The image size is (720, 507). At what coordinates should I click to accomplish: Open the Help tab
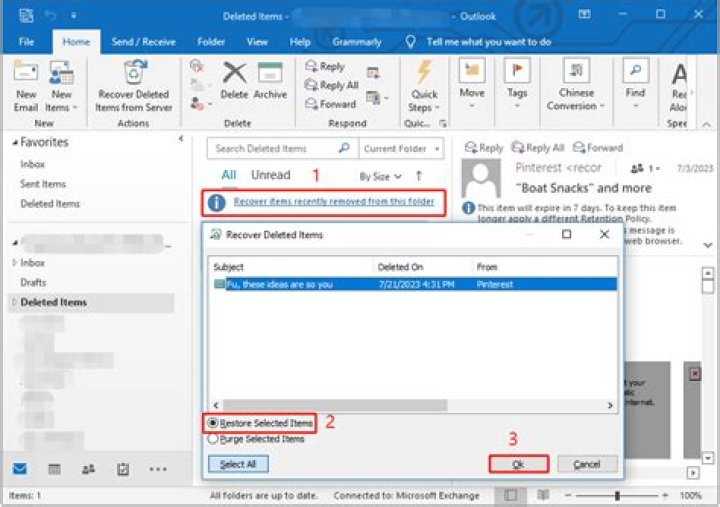pyautogui.click(x=300, y=42)
